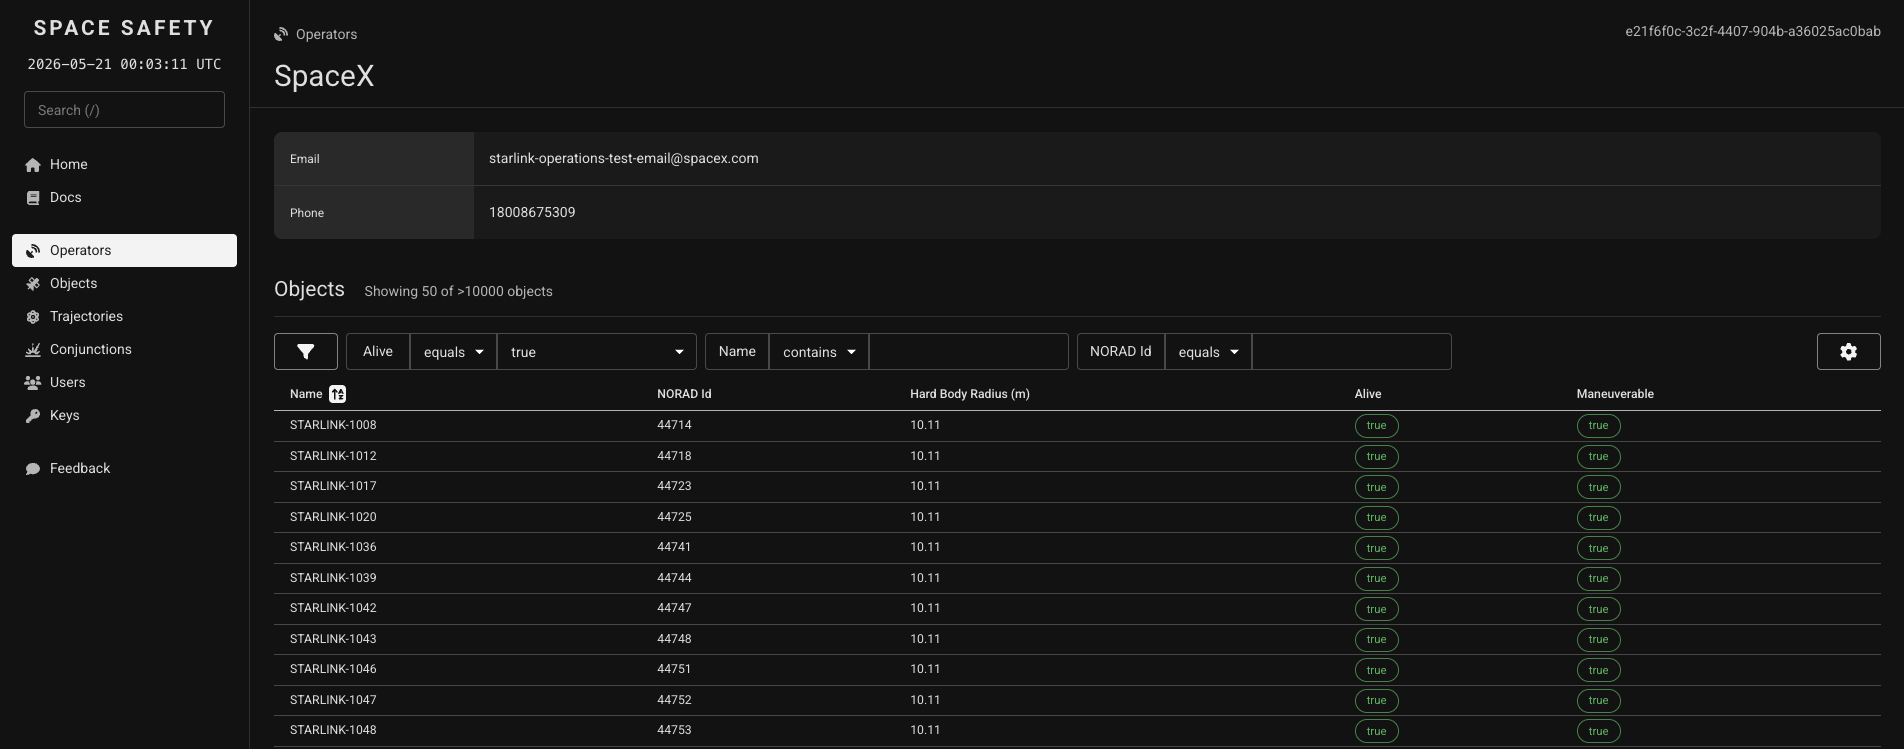Go to Objects in the sidebar

pyautogui.click(x=124, y=284)
